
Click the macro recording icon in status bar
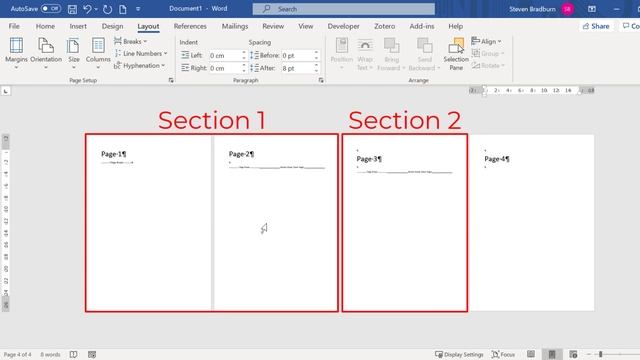coord(92,355)
